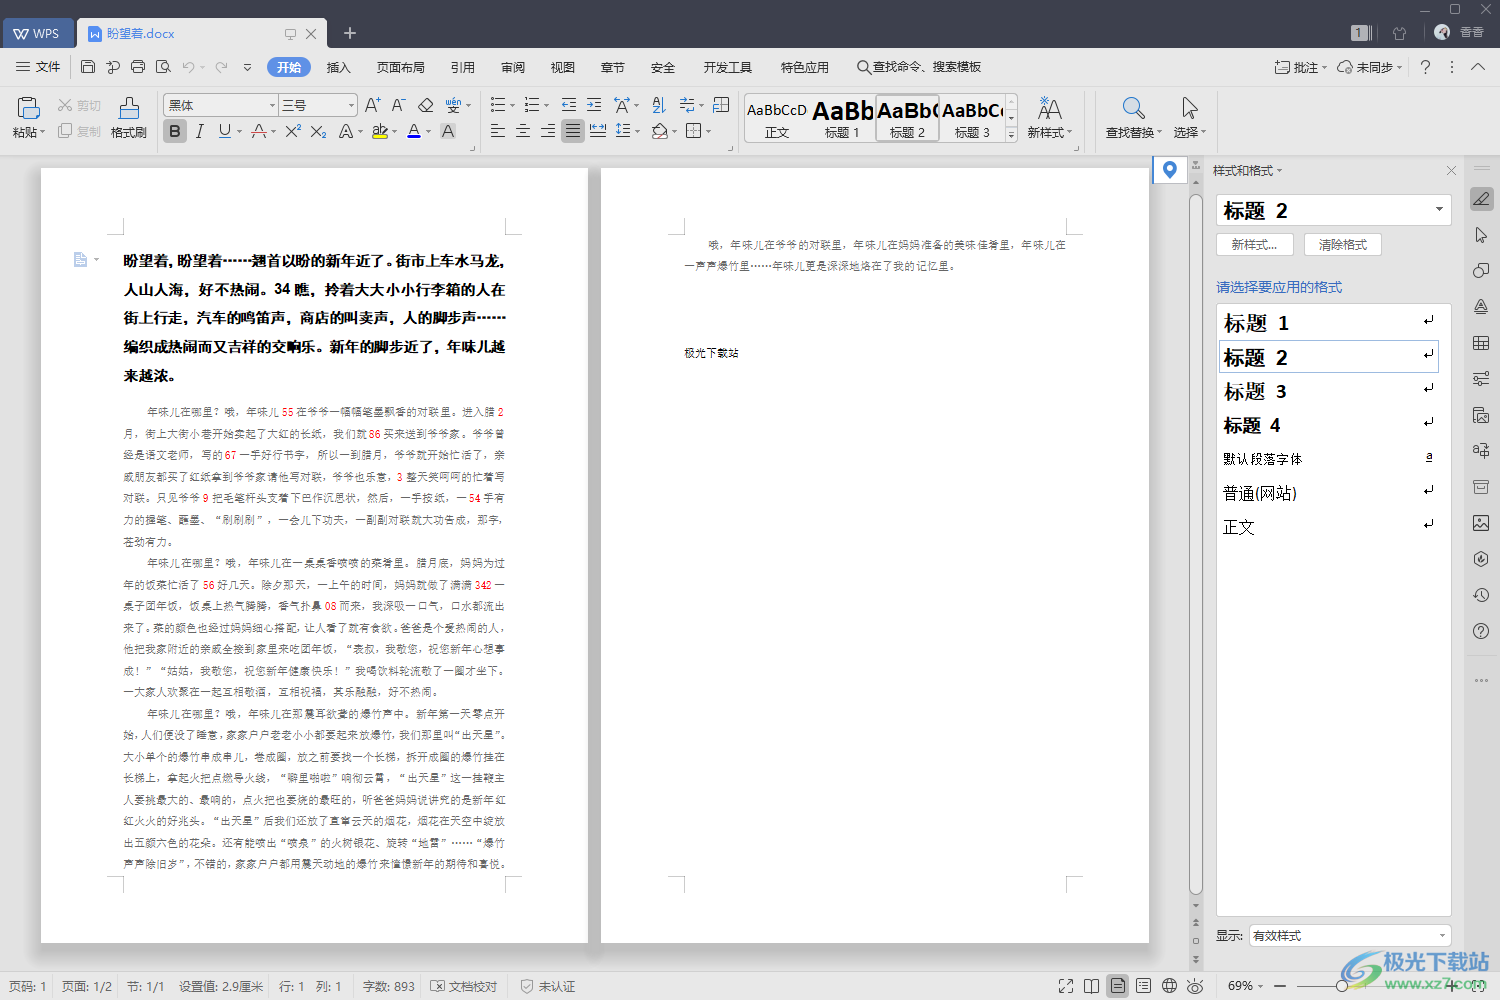
Task: Toggle justified alignment
Action: [x=573, y=131]
